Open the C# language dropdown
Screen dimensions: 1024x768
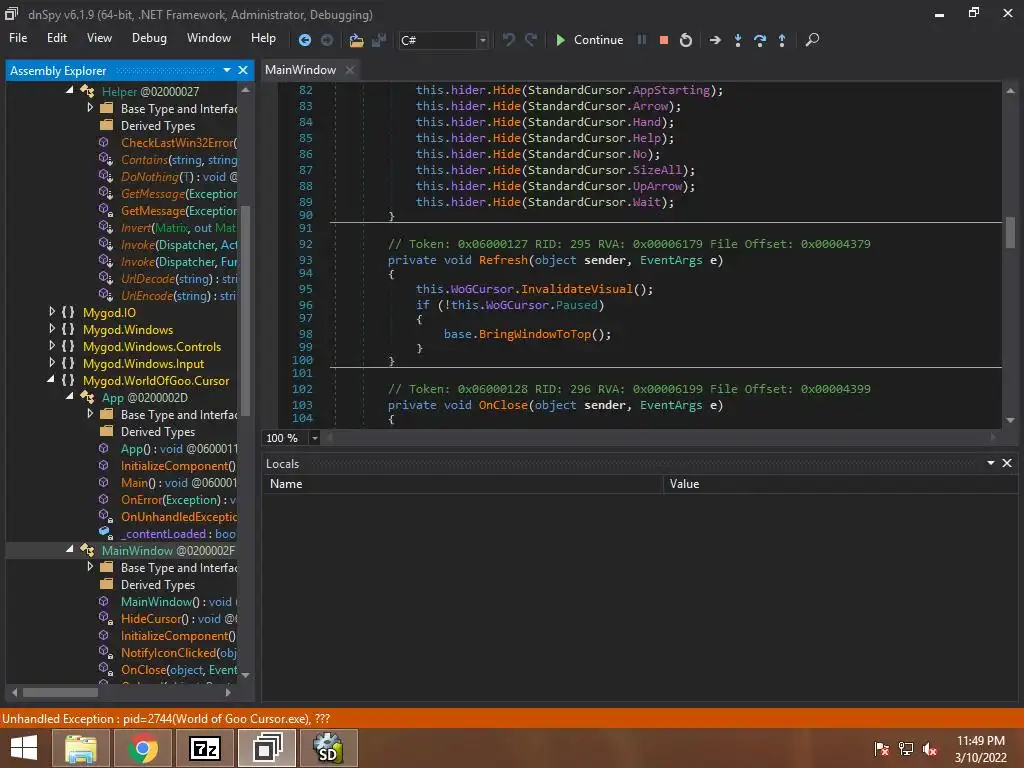pyautogui.click(x=483, y=40)
